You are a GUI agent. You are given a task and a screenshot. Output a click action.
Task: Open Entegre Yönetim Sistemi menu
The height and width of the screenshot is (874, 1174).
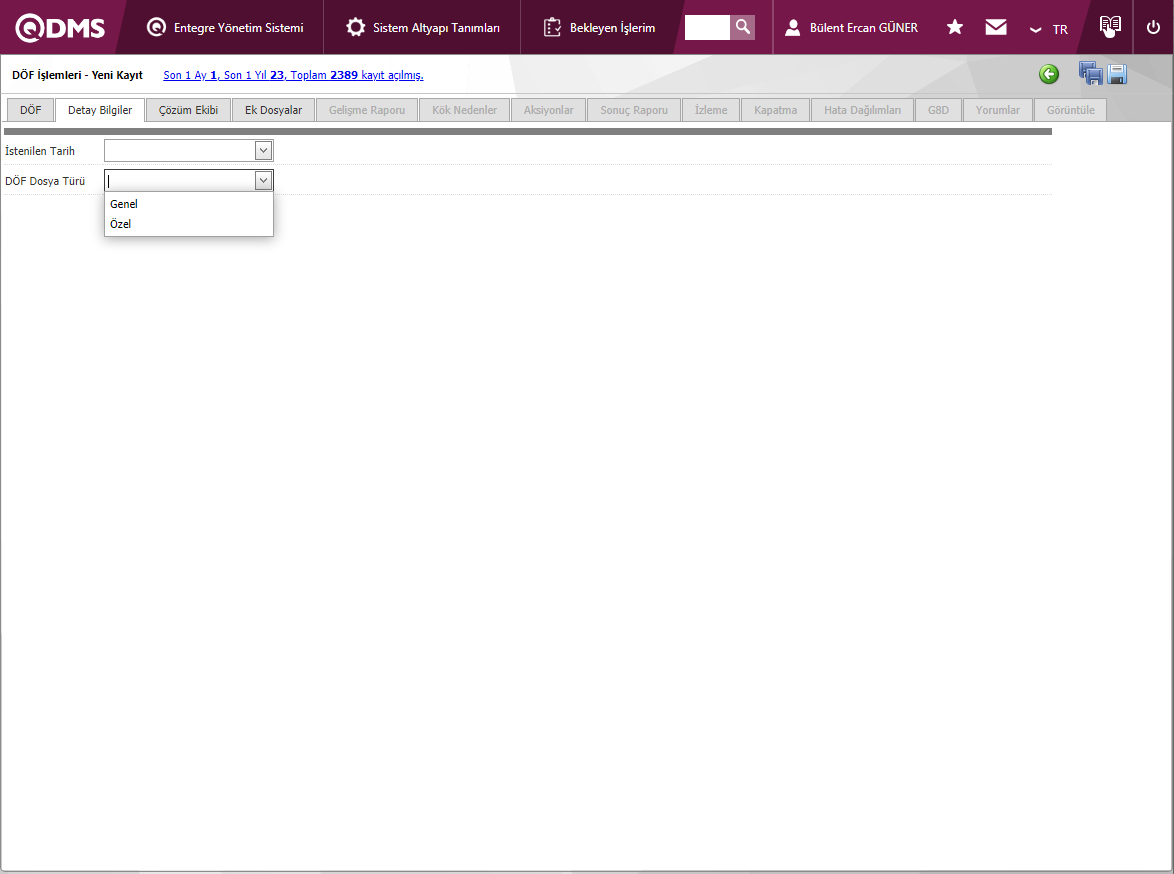click(225, 28)
